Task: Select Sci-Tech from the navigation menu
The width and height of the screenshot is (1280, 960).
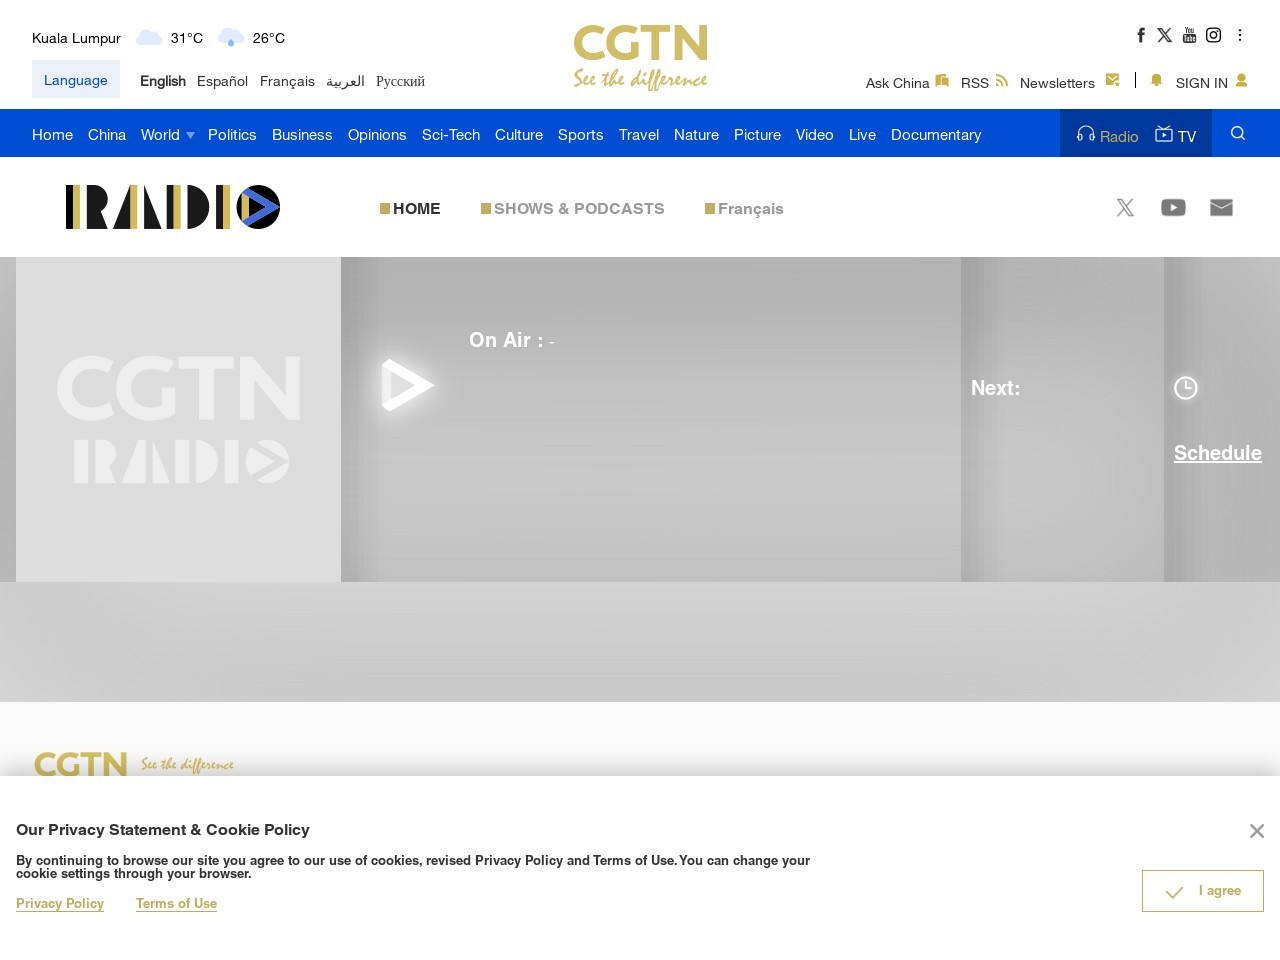Action: point(450,135)
